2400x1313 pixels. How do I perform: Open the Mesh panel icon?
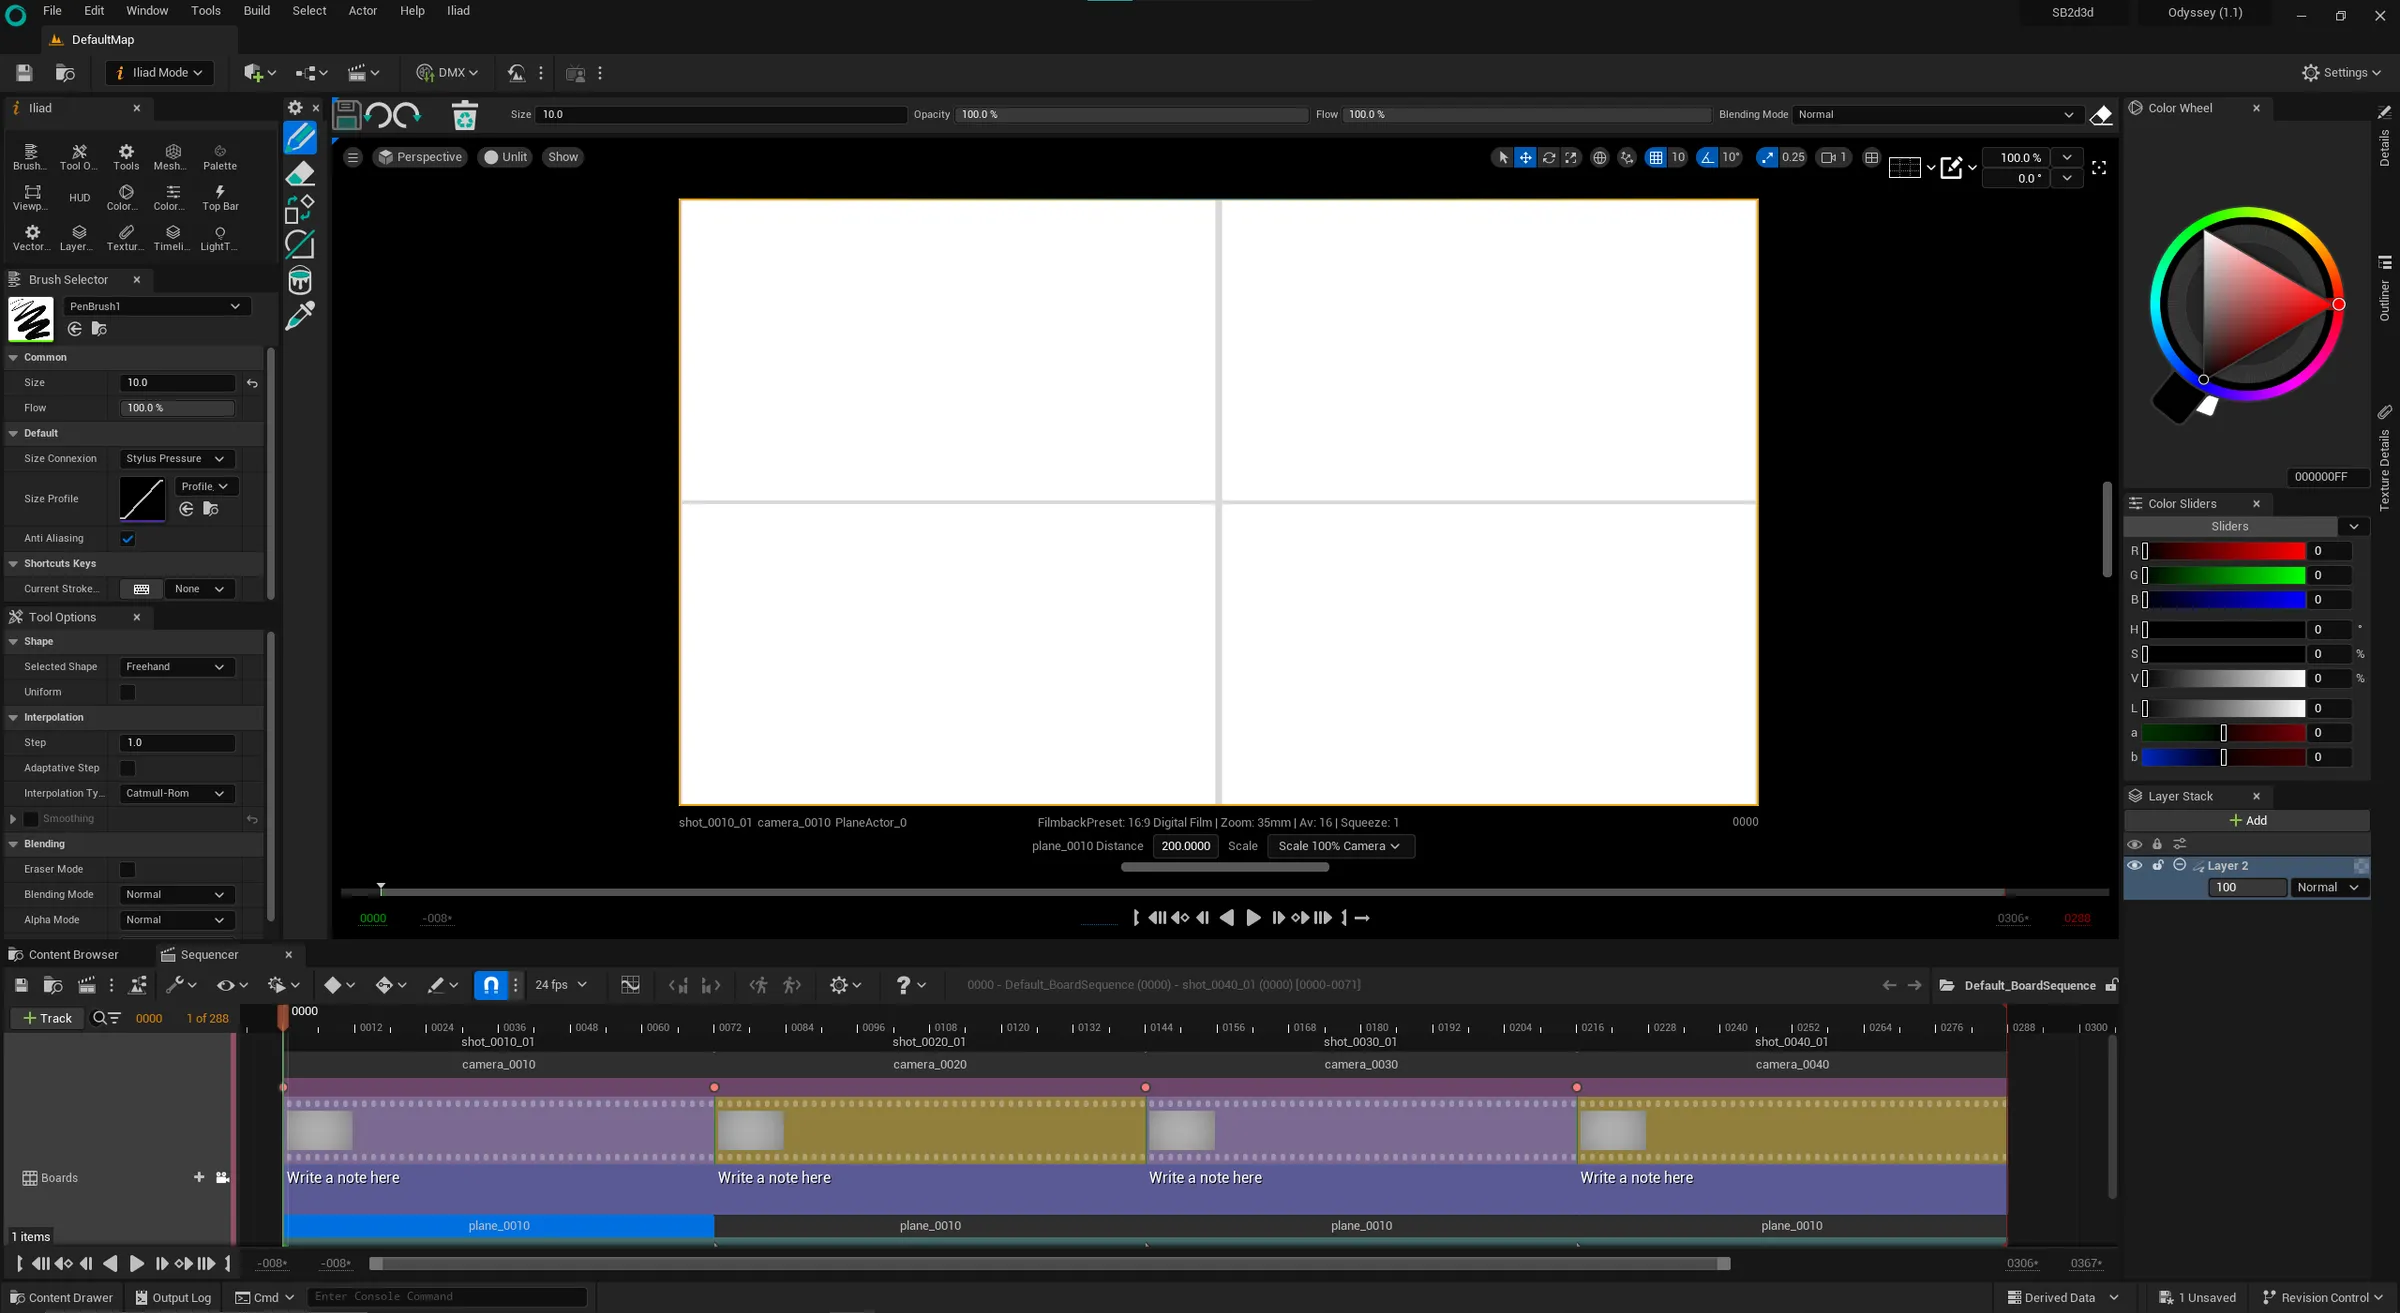[x=172, y=157]
